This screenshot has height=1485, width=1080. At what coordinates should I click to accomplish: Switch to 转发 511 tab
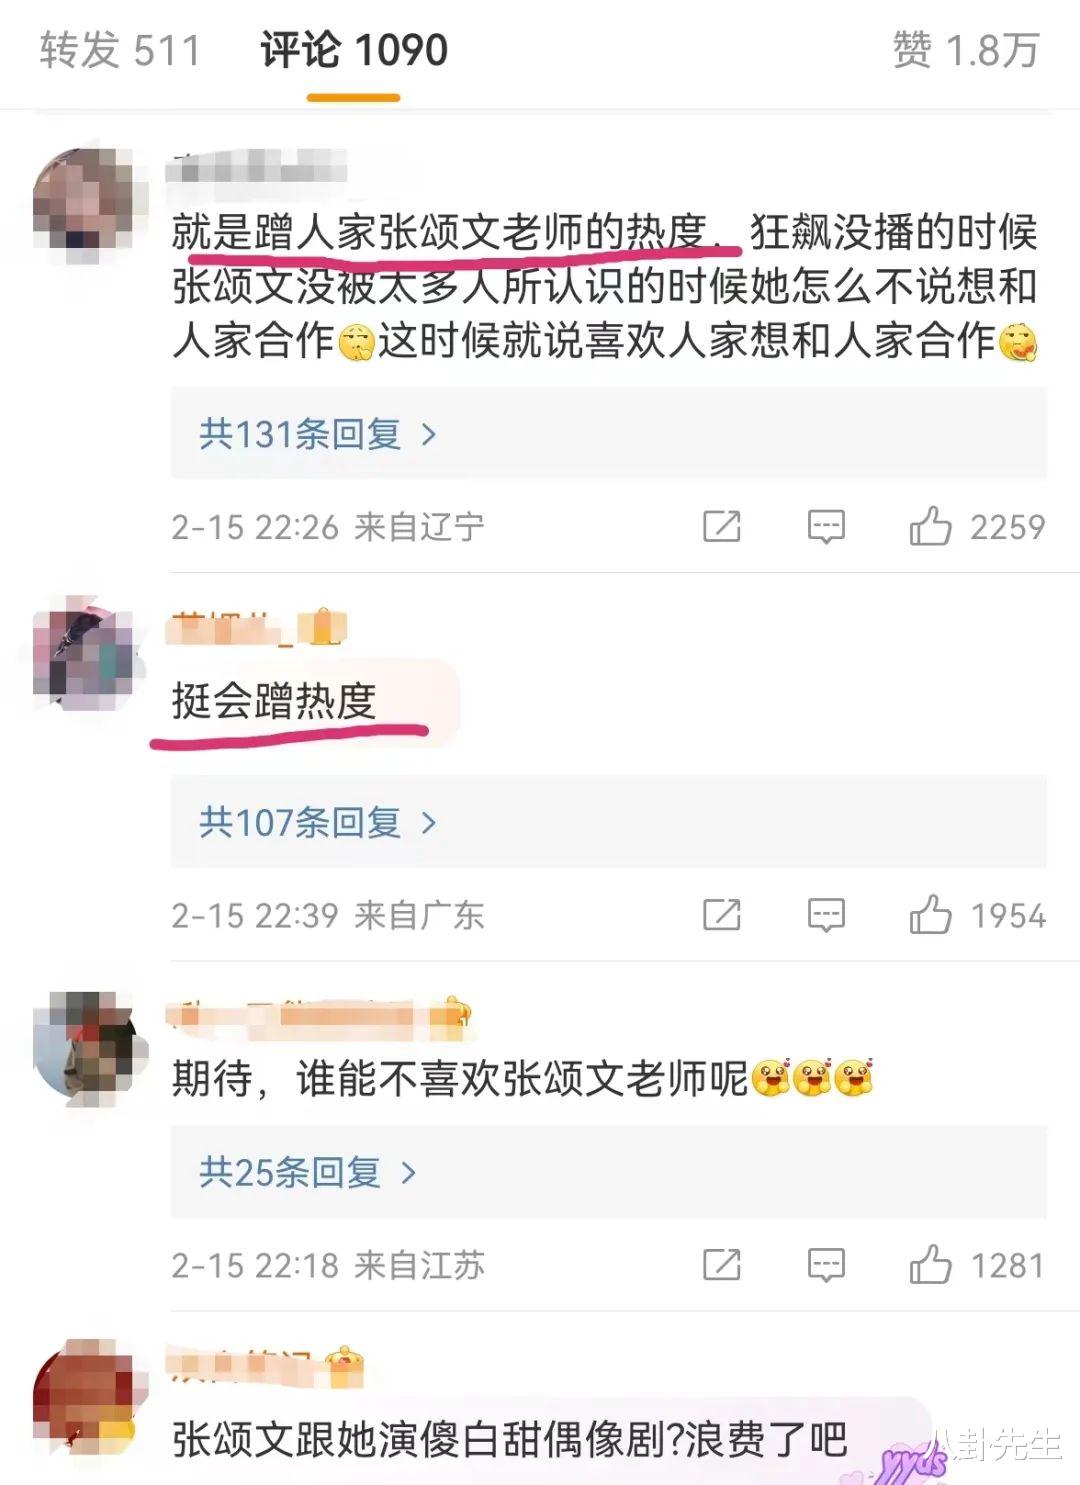pos(120,50)
